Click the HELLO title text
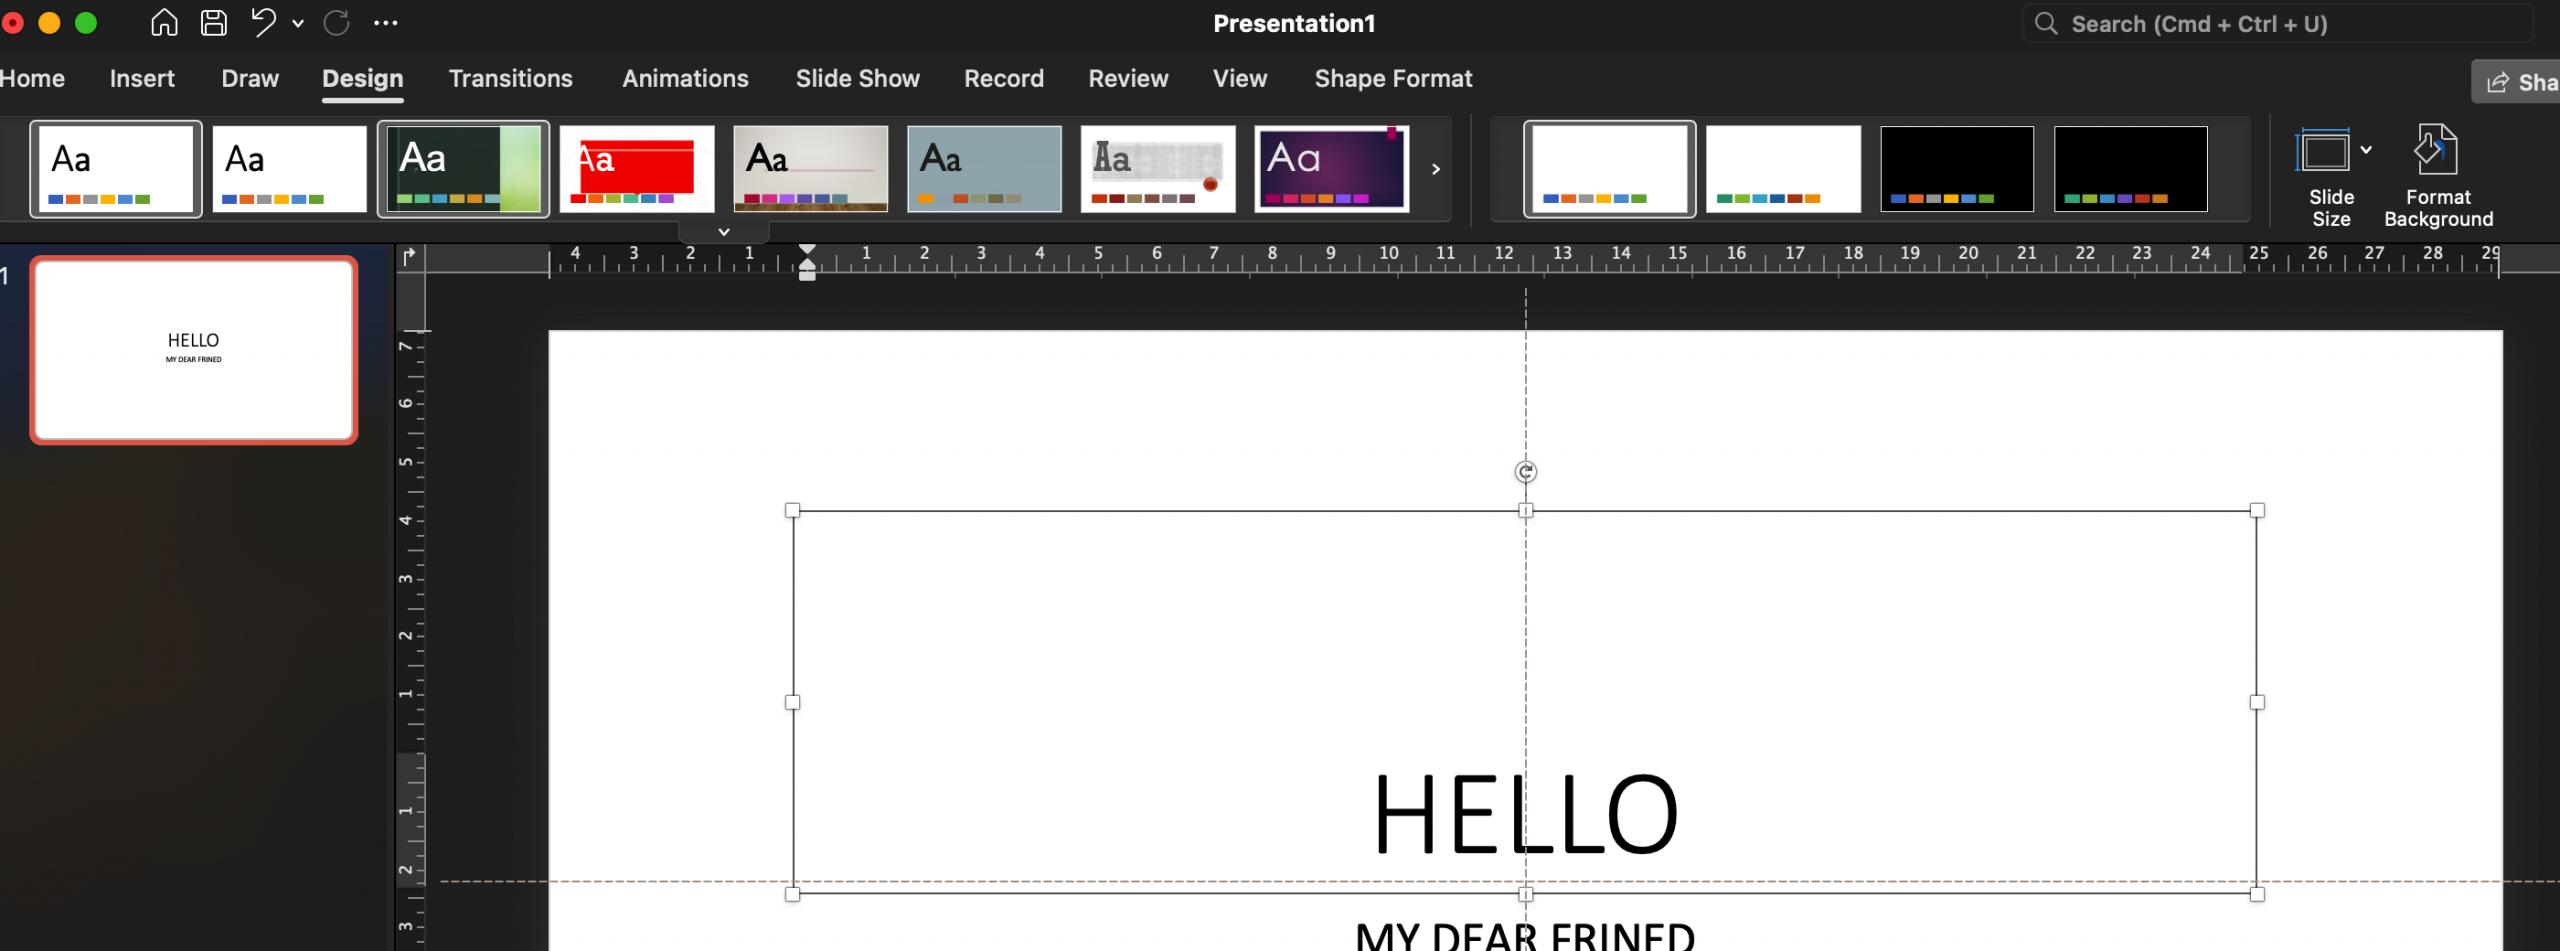 pyautogui.click(x=1526, y=814)
